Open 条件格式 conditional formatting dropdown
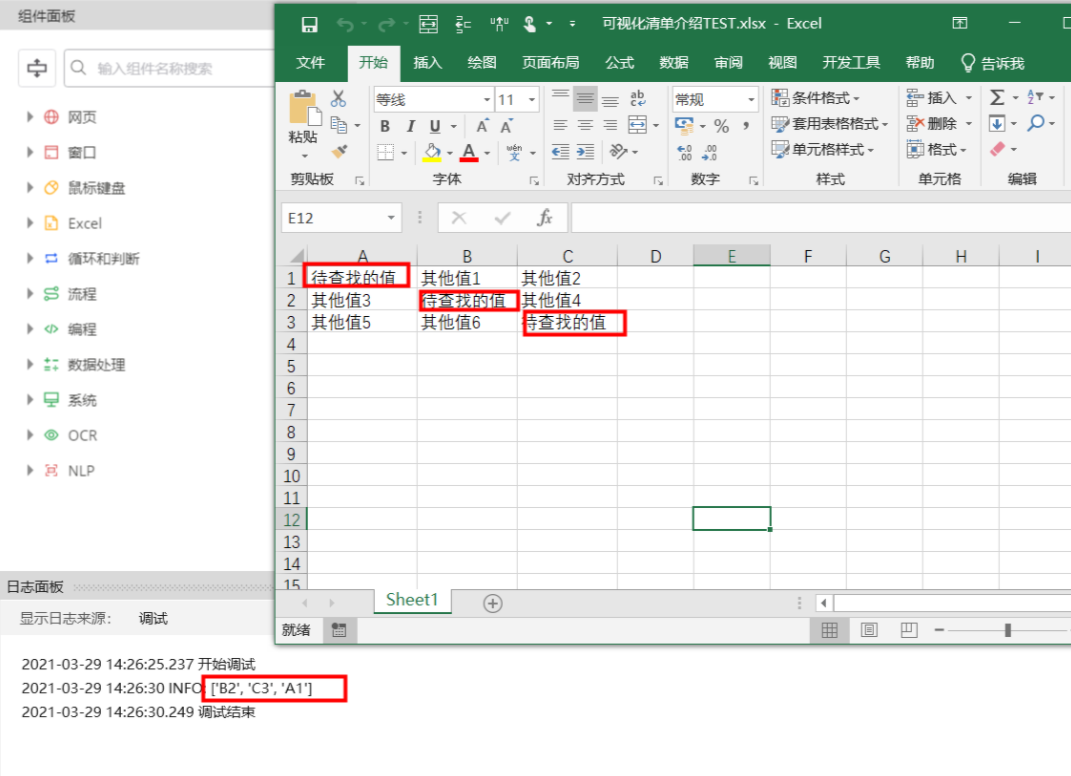 (x=816, y=98)
